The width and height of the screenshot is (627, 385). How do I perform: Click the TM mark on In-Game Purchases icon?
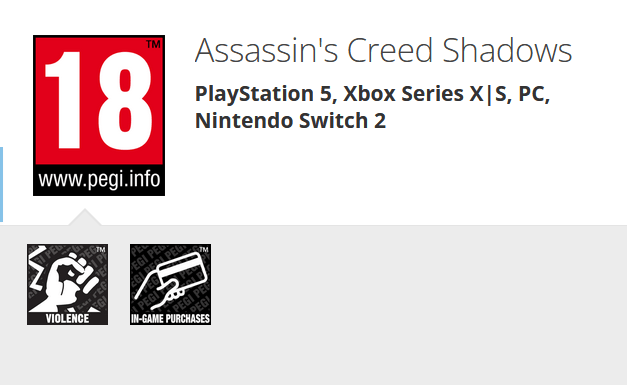click(x=204, y=250)
